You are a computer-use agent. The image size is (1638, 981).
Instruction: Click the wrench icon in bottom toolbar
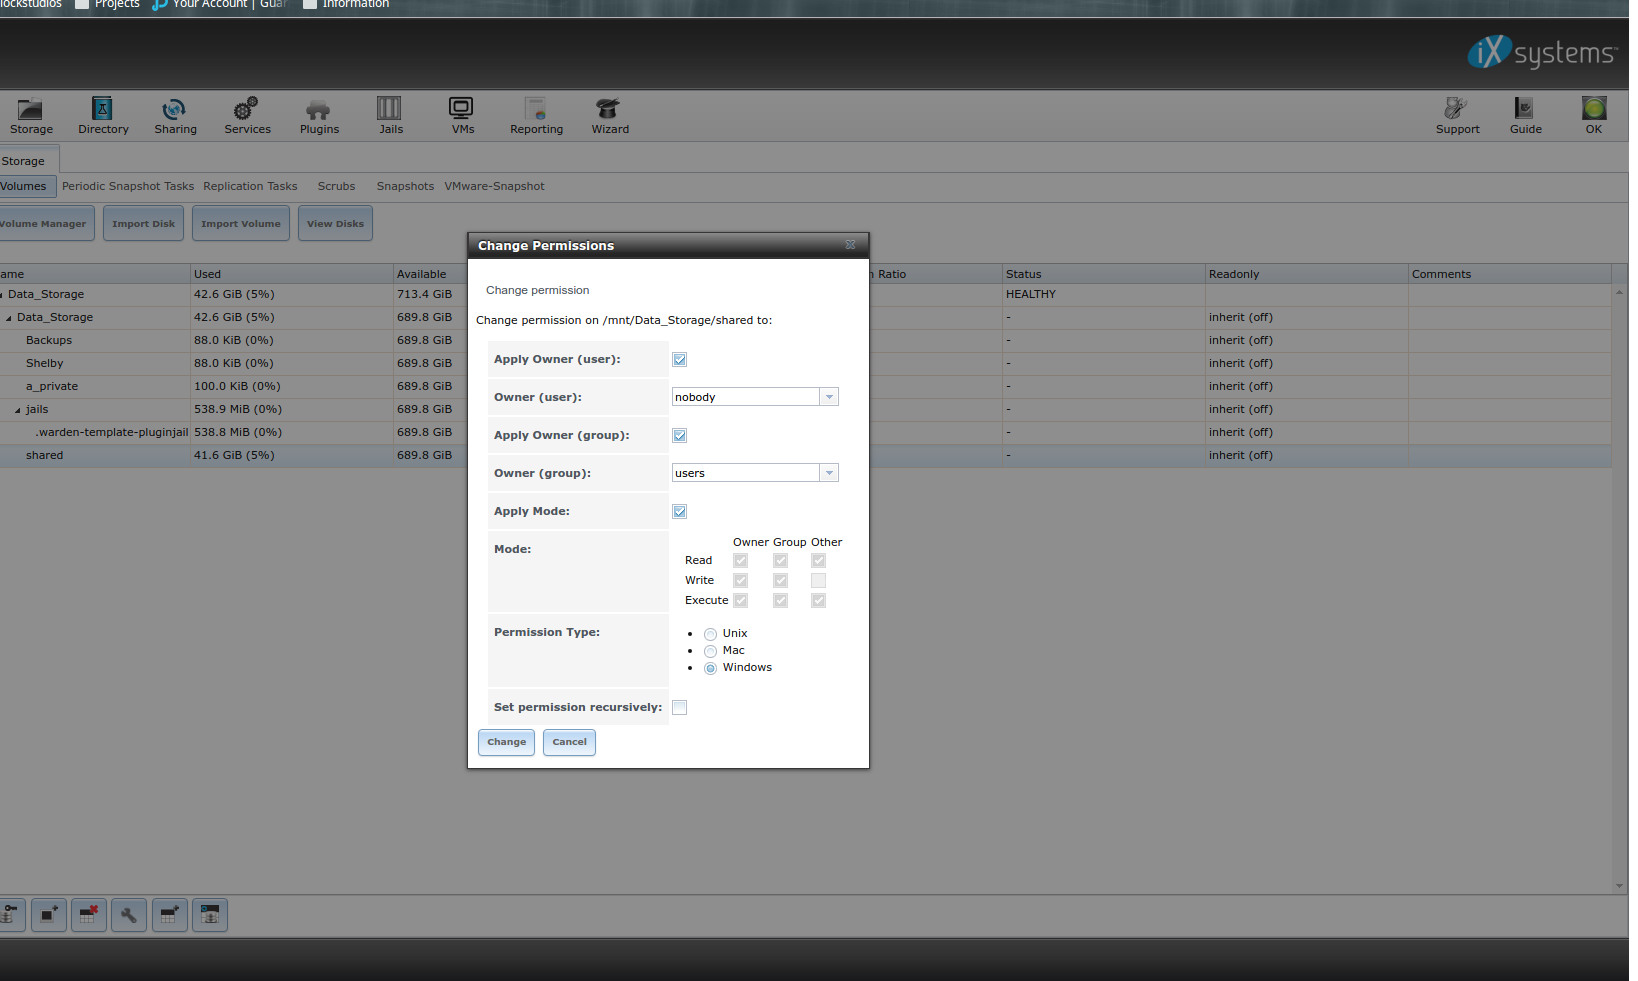(129, 915)
